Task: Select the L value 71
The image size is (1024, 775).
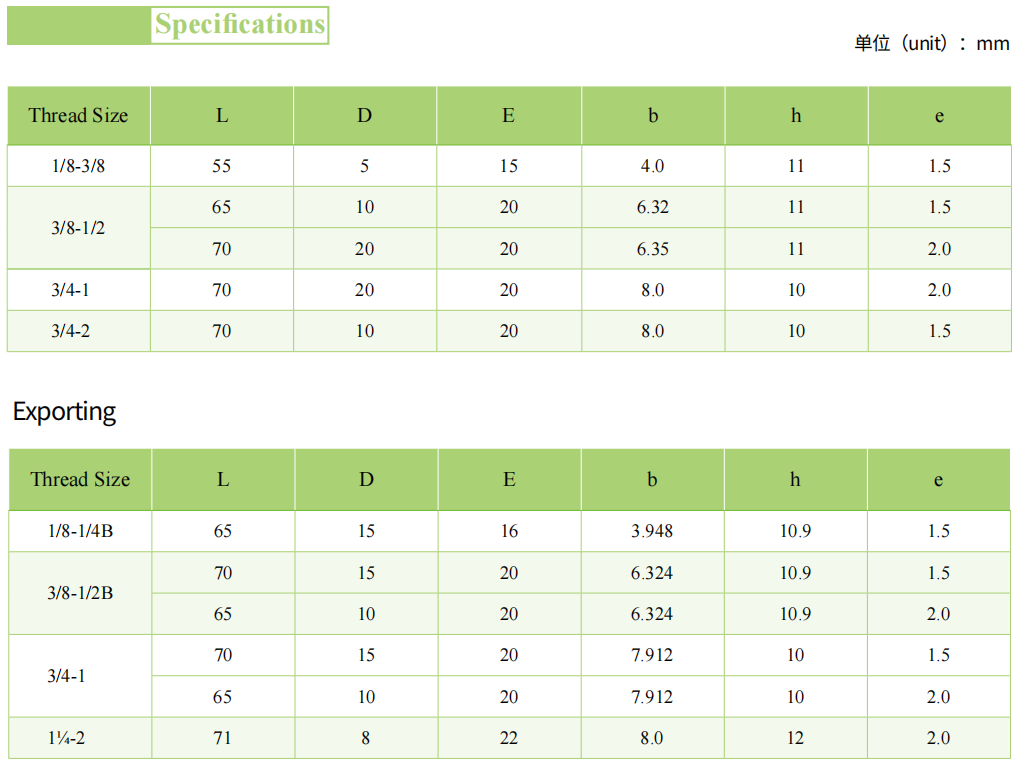Action: pos(222,738)
